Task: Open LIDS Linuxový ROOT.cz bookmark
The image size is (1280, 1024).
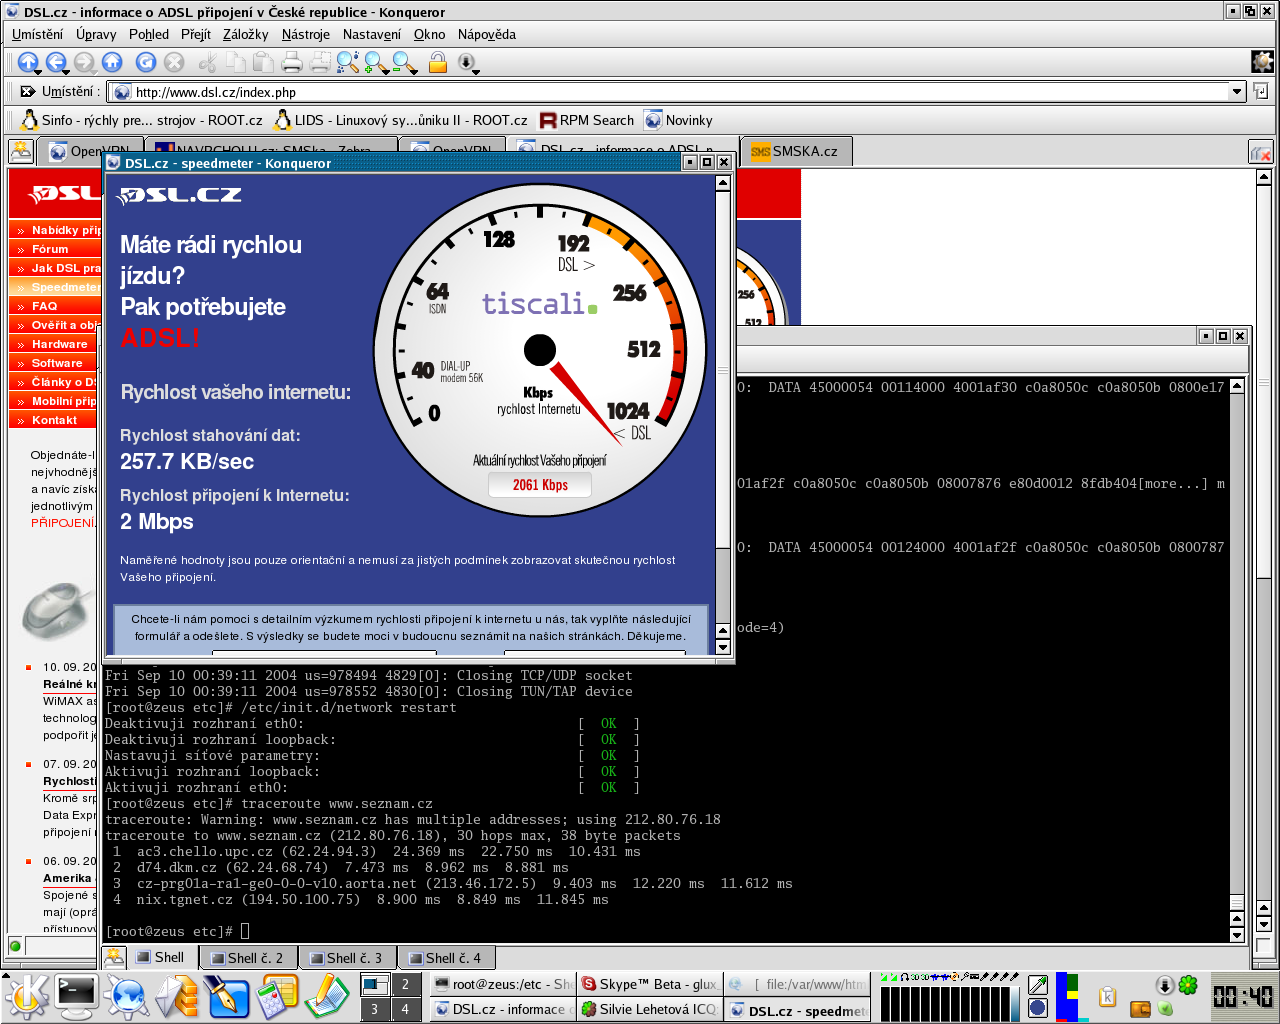Action: pyautogui.click(x=401, y=120)
